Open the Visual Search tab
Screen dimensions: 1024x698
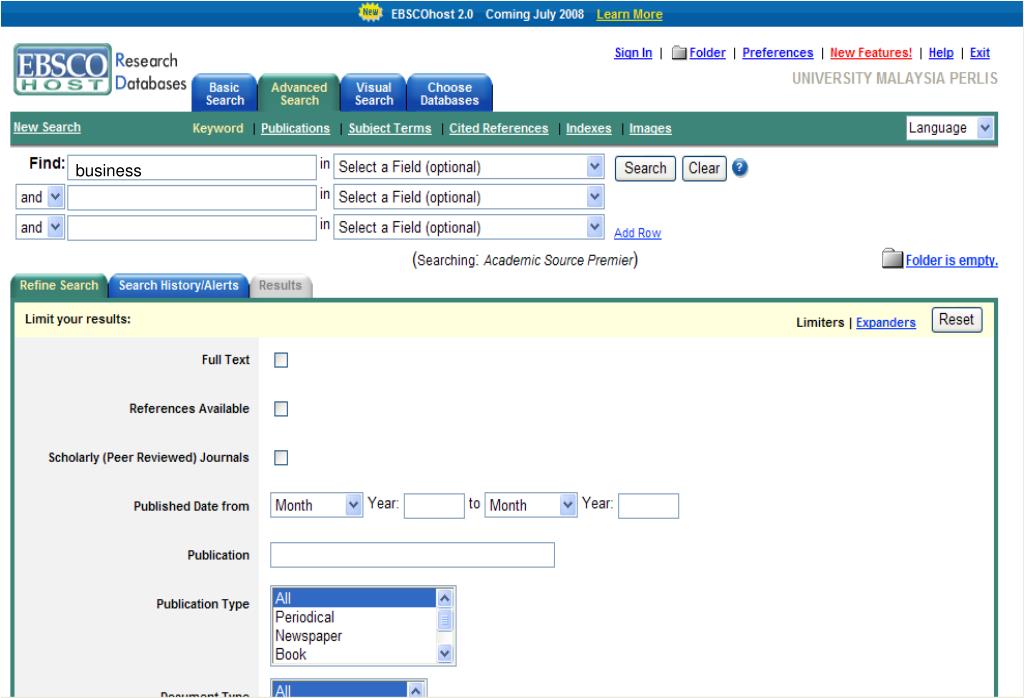click(374, 93)
